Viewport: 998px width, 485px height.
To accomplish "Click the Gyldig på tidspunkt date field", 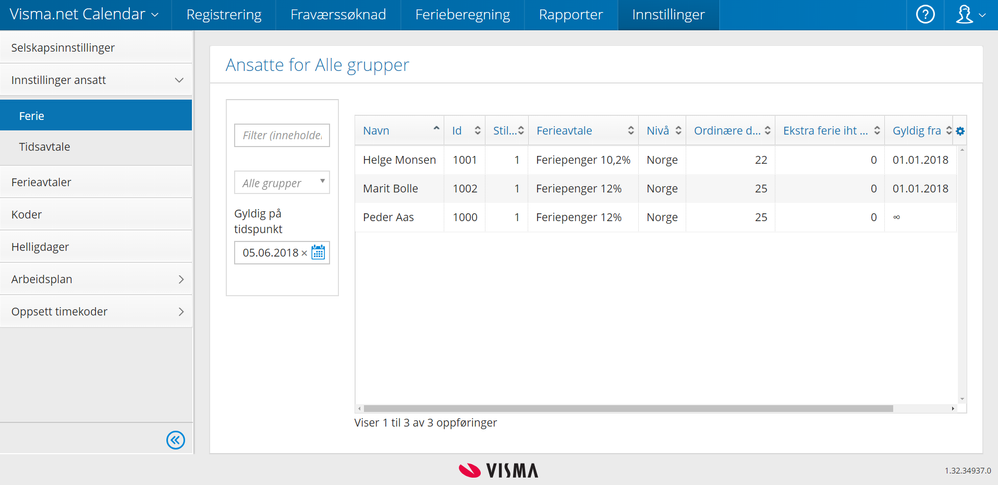I will tap(282, 253).
